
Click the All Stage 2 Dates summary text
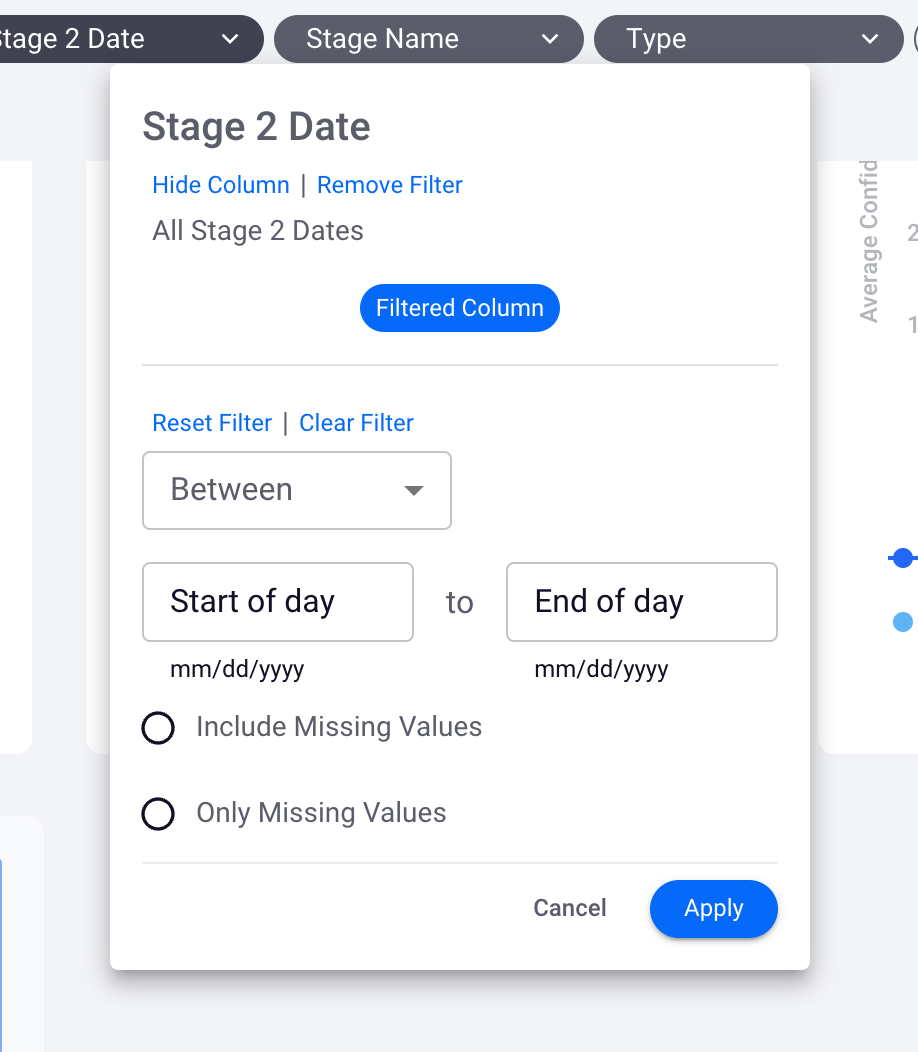(x=258, y=231)
